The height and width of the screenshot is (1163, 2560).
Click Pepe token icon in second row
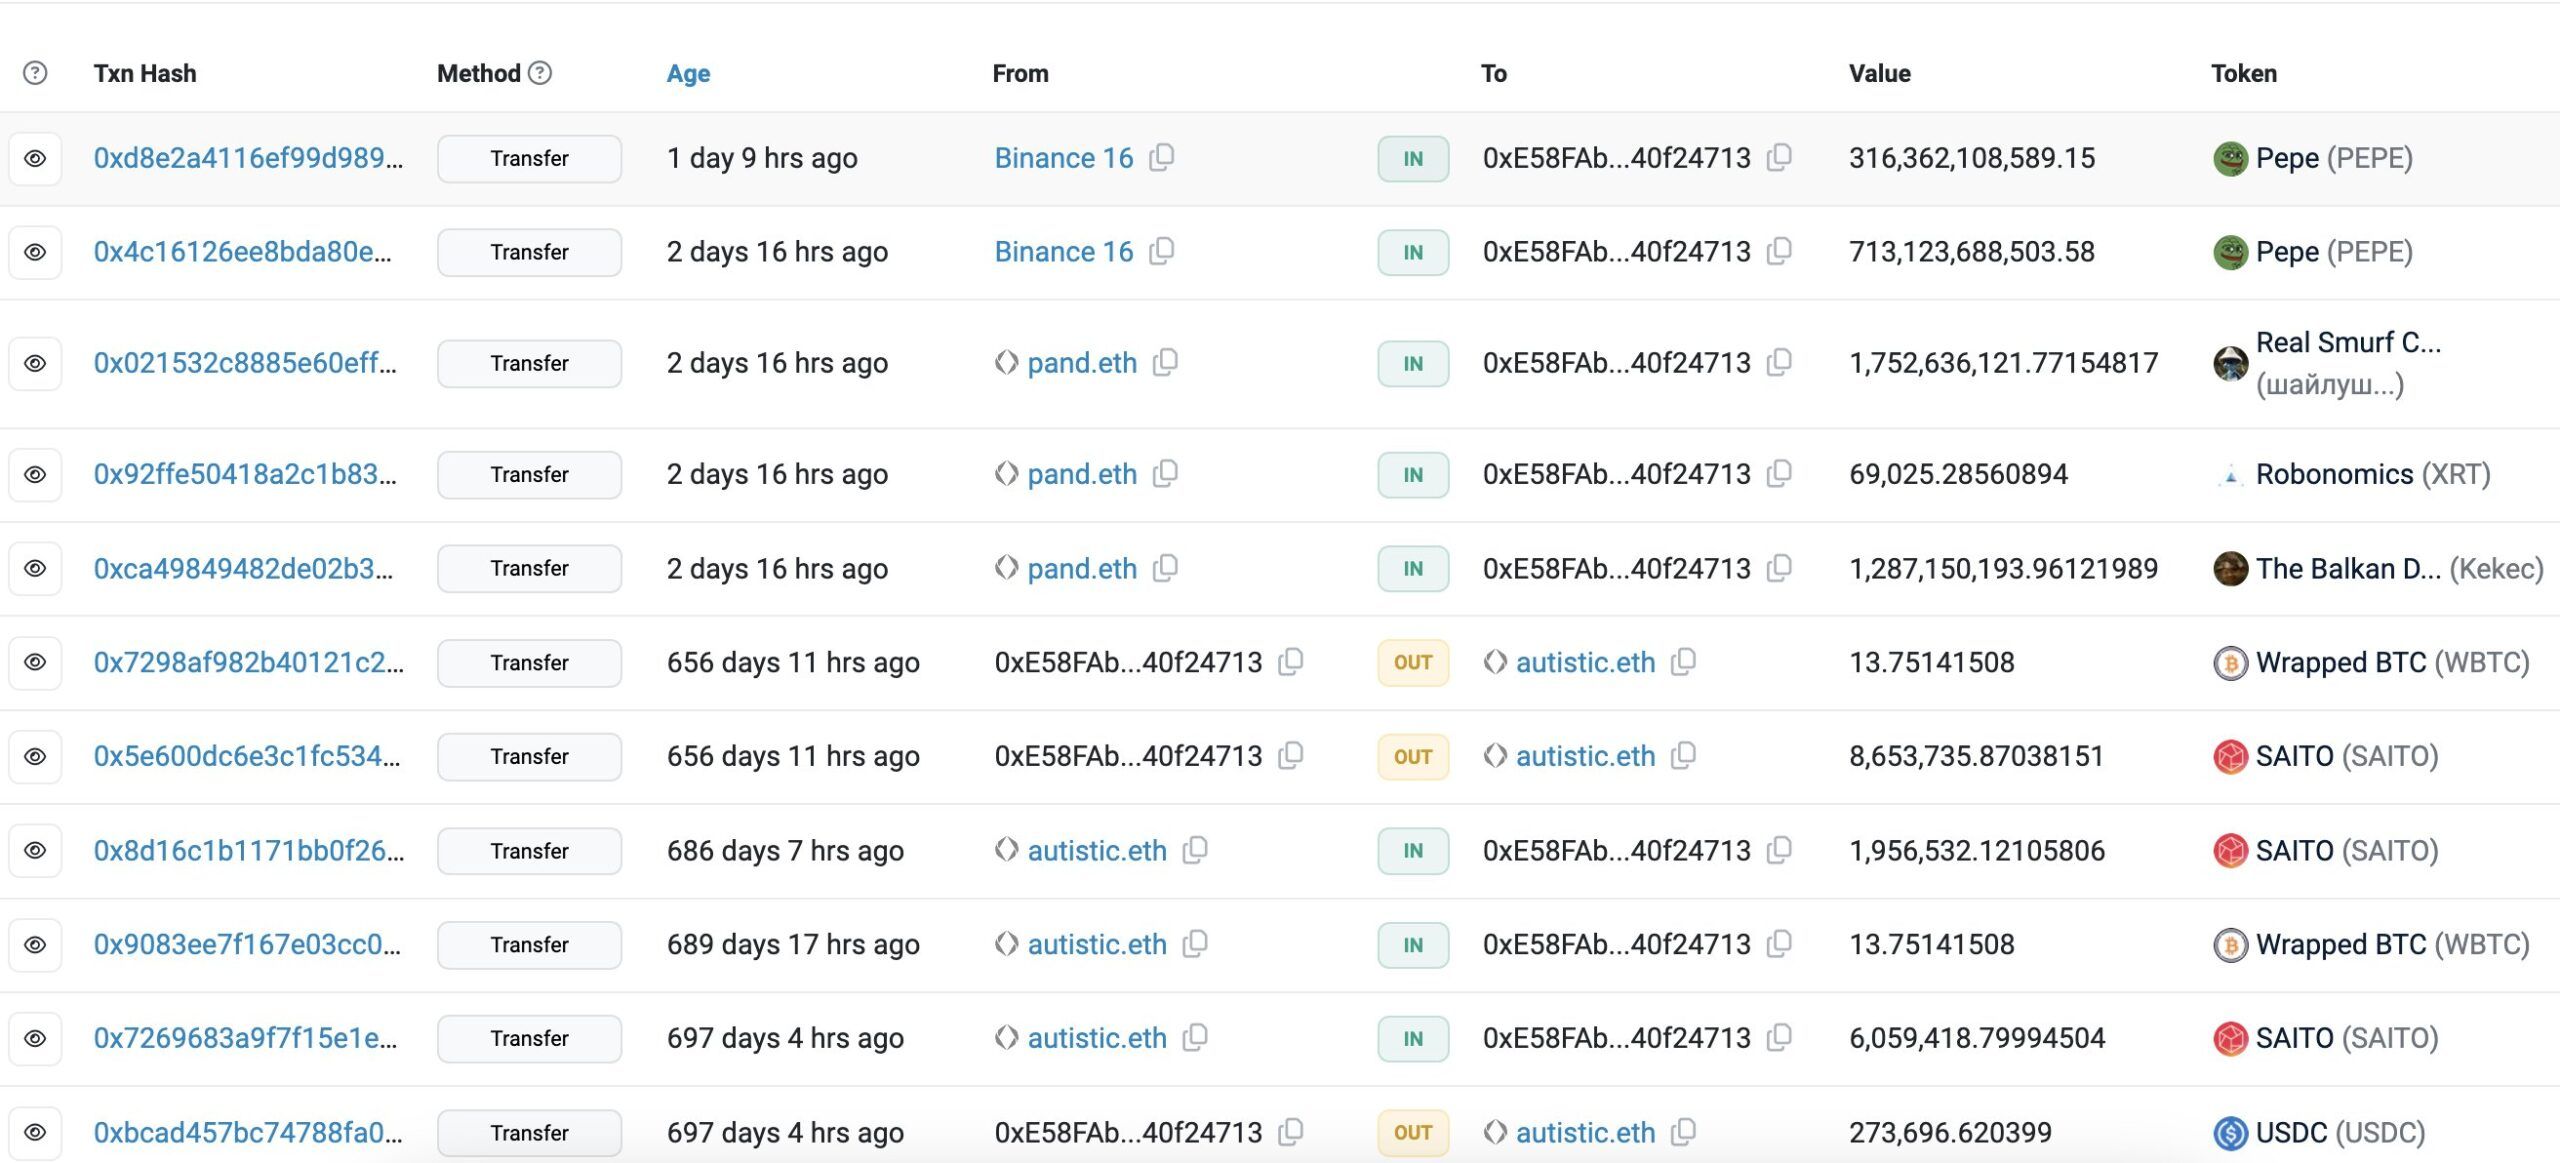coord(2230,252)
